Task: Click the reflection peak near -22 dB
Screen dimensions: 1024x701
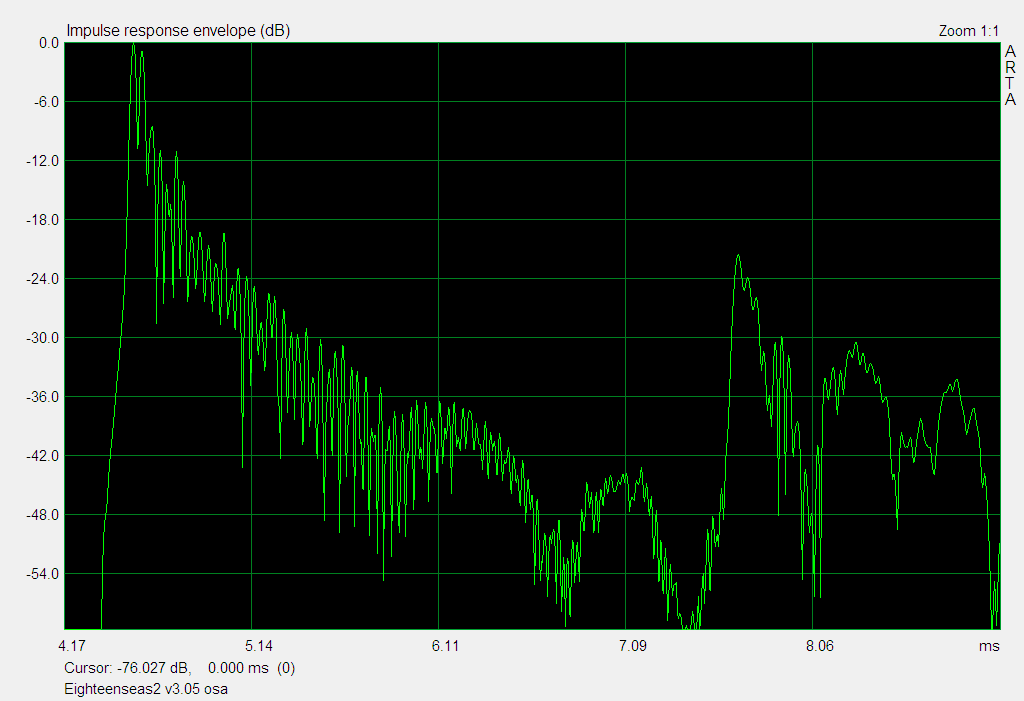Action: (x=739, y=257)
